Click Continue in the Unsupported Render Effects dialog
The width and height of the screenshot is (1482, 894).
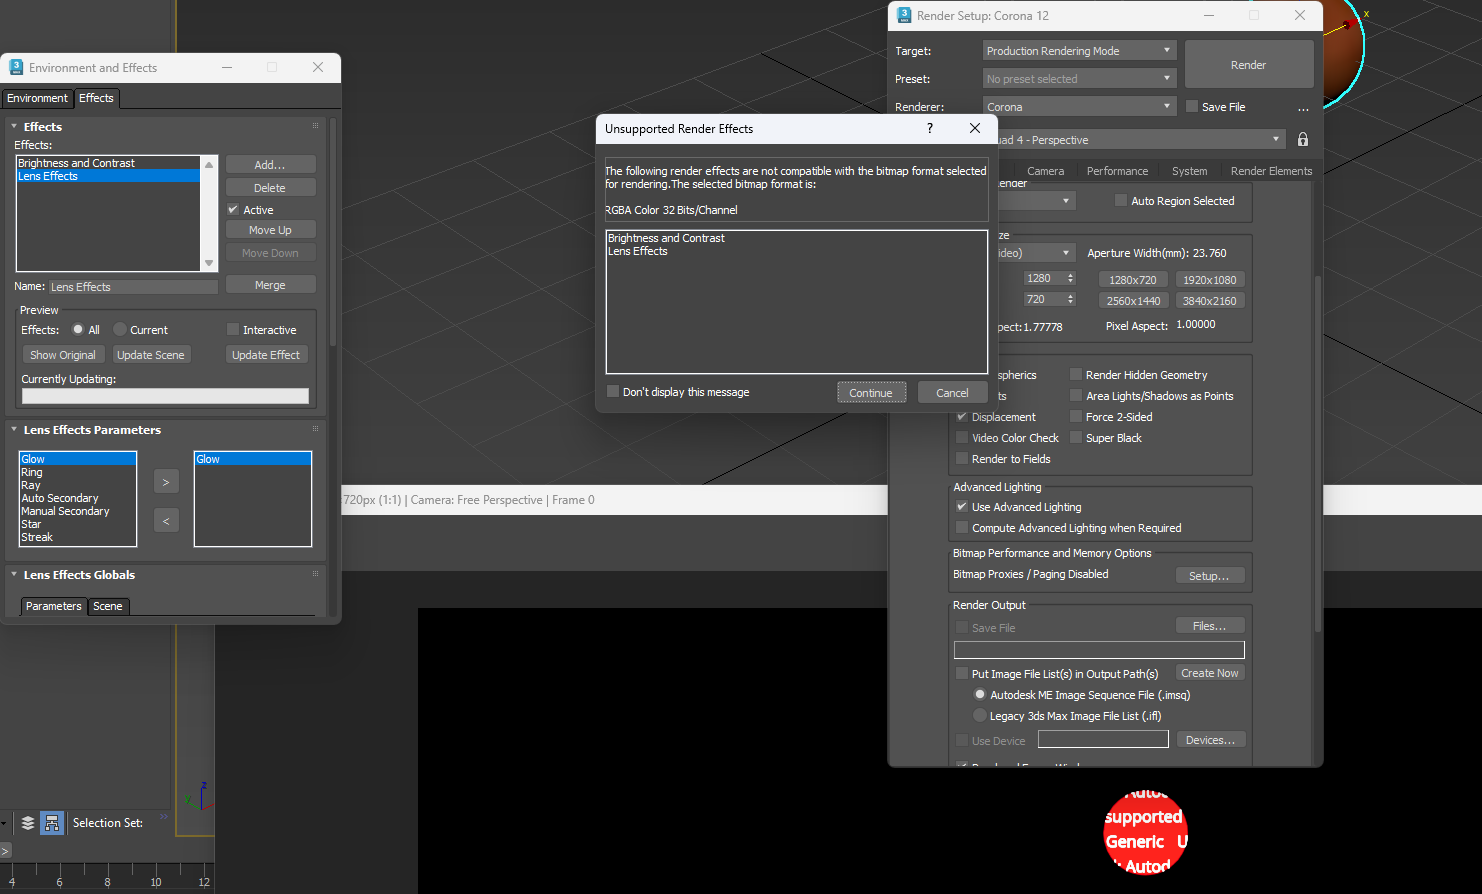871,393
